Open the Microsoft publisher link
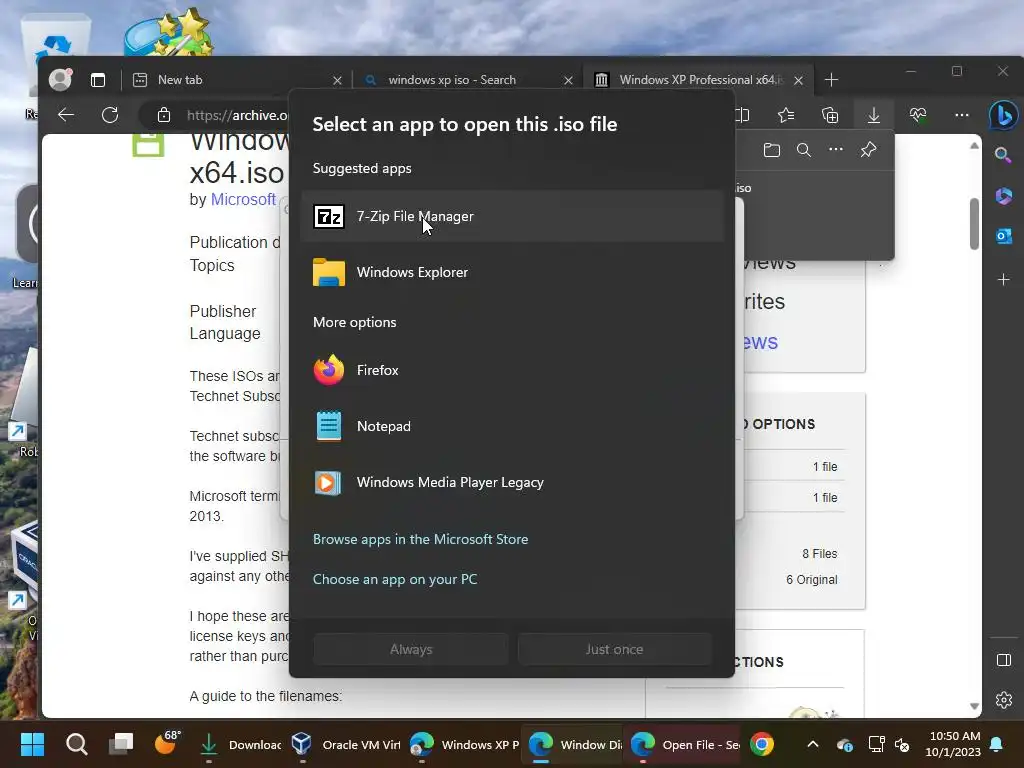Screen dimensions: 1024x768 tap(243, 199)
